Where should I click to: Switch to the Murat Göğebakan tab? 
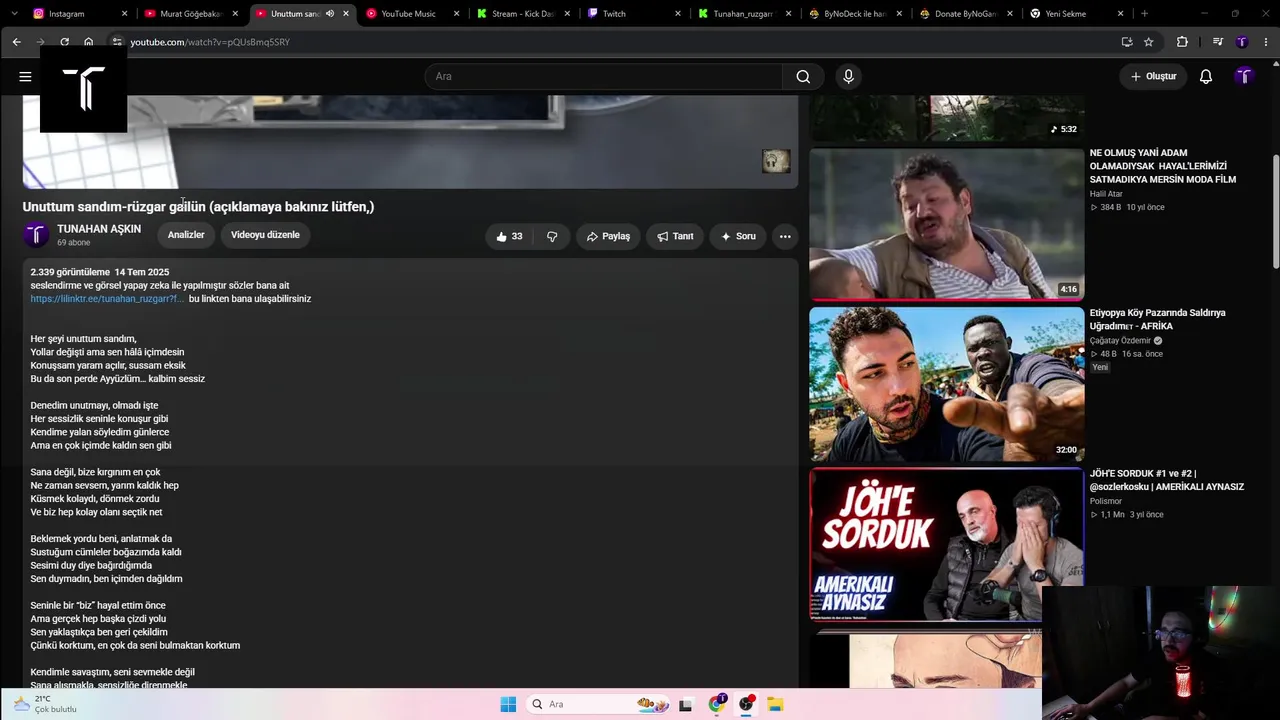click(190, 14)
